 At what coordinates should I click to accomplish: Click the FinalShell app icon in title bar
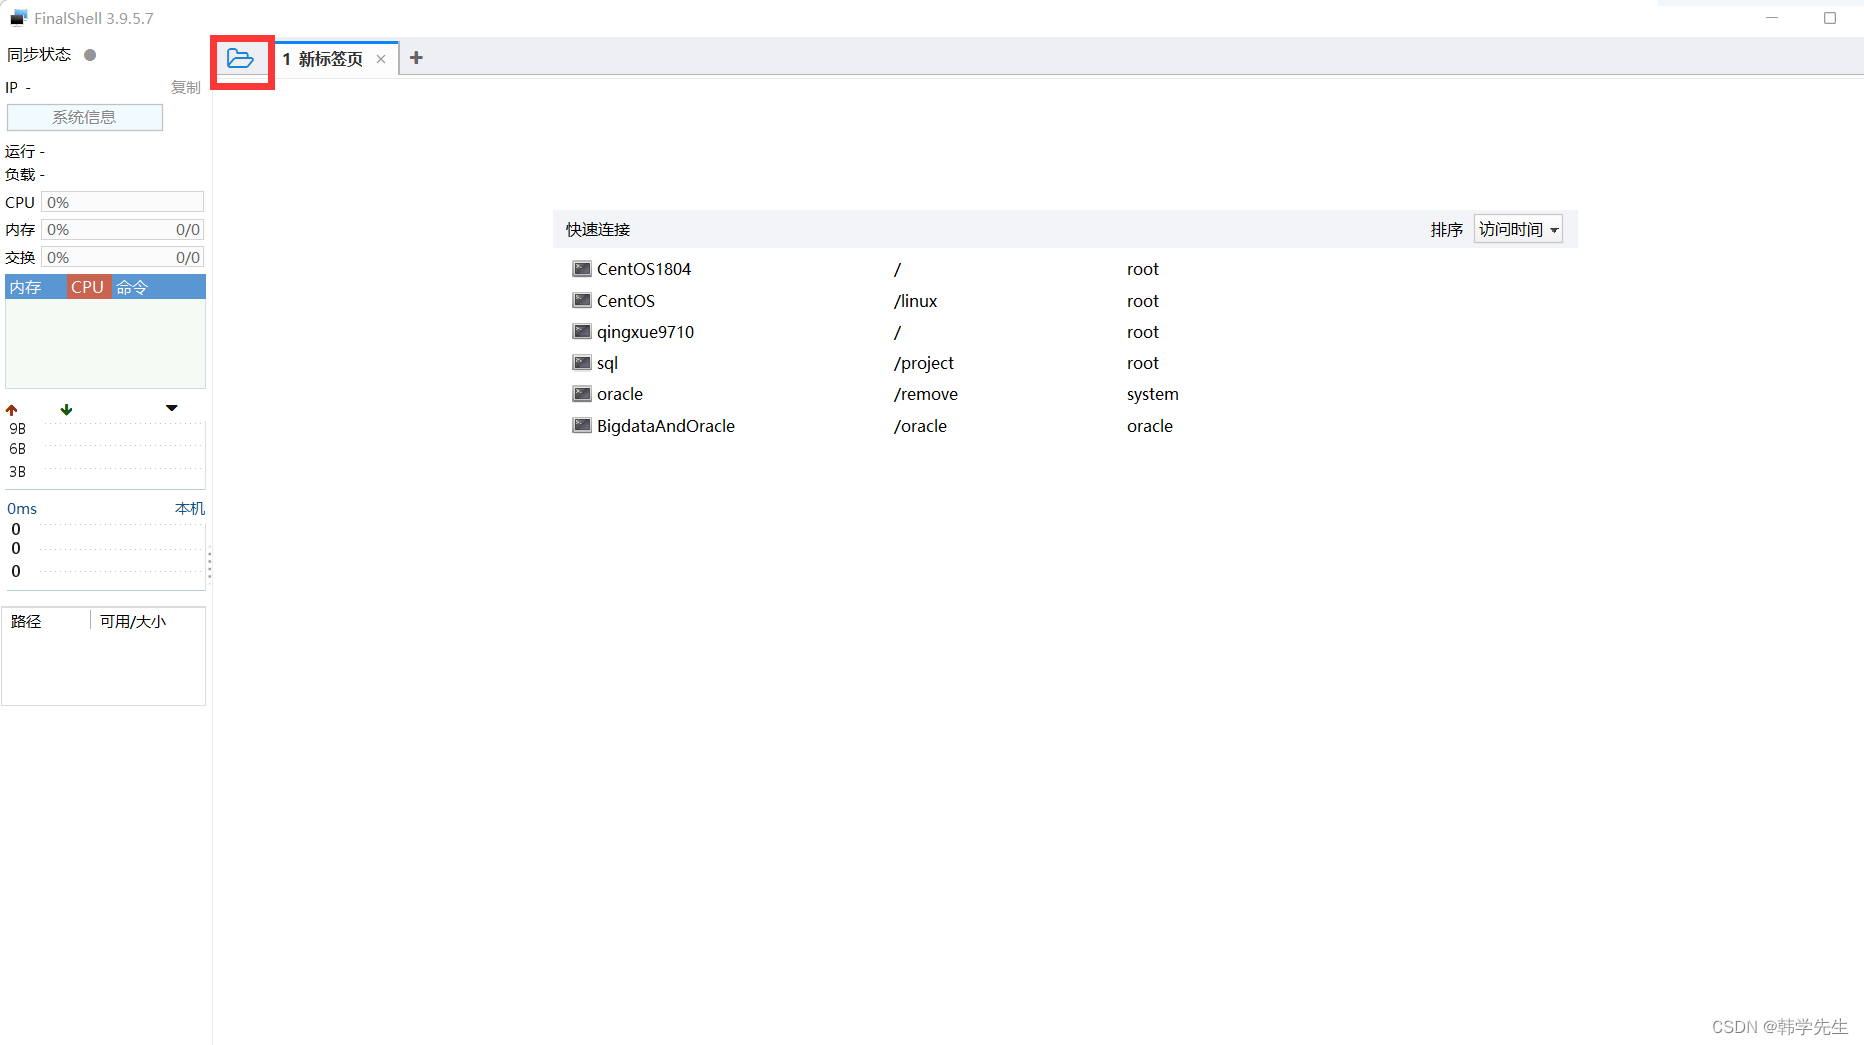[x=19, y=18]
